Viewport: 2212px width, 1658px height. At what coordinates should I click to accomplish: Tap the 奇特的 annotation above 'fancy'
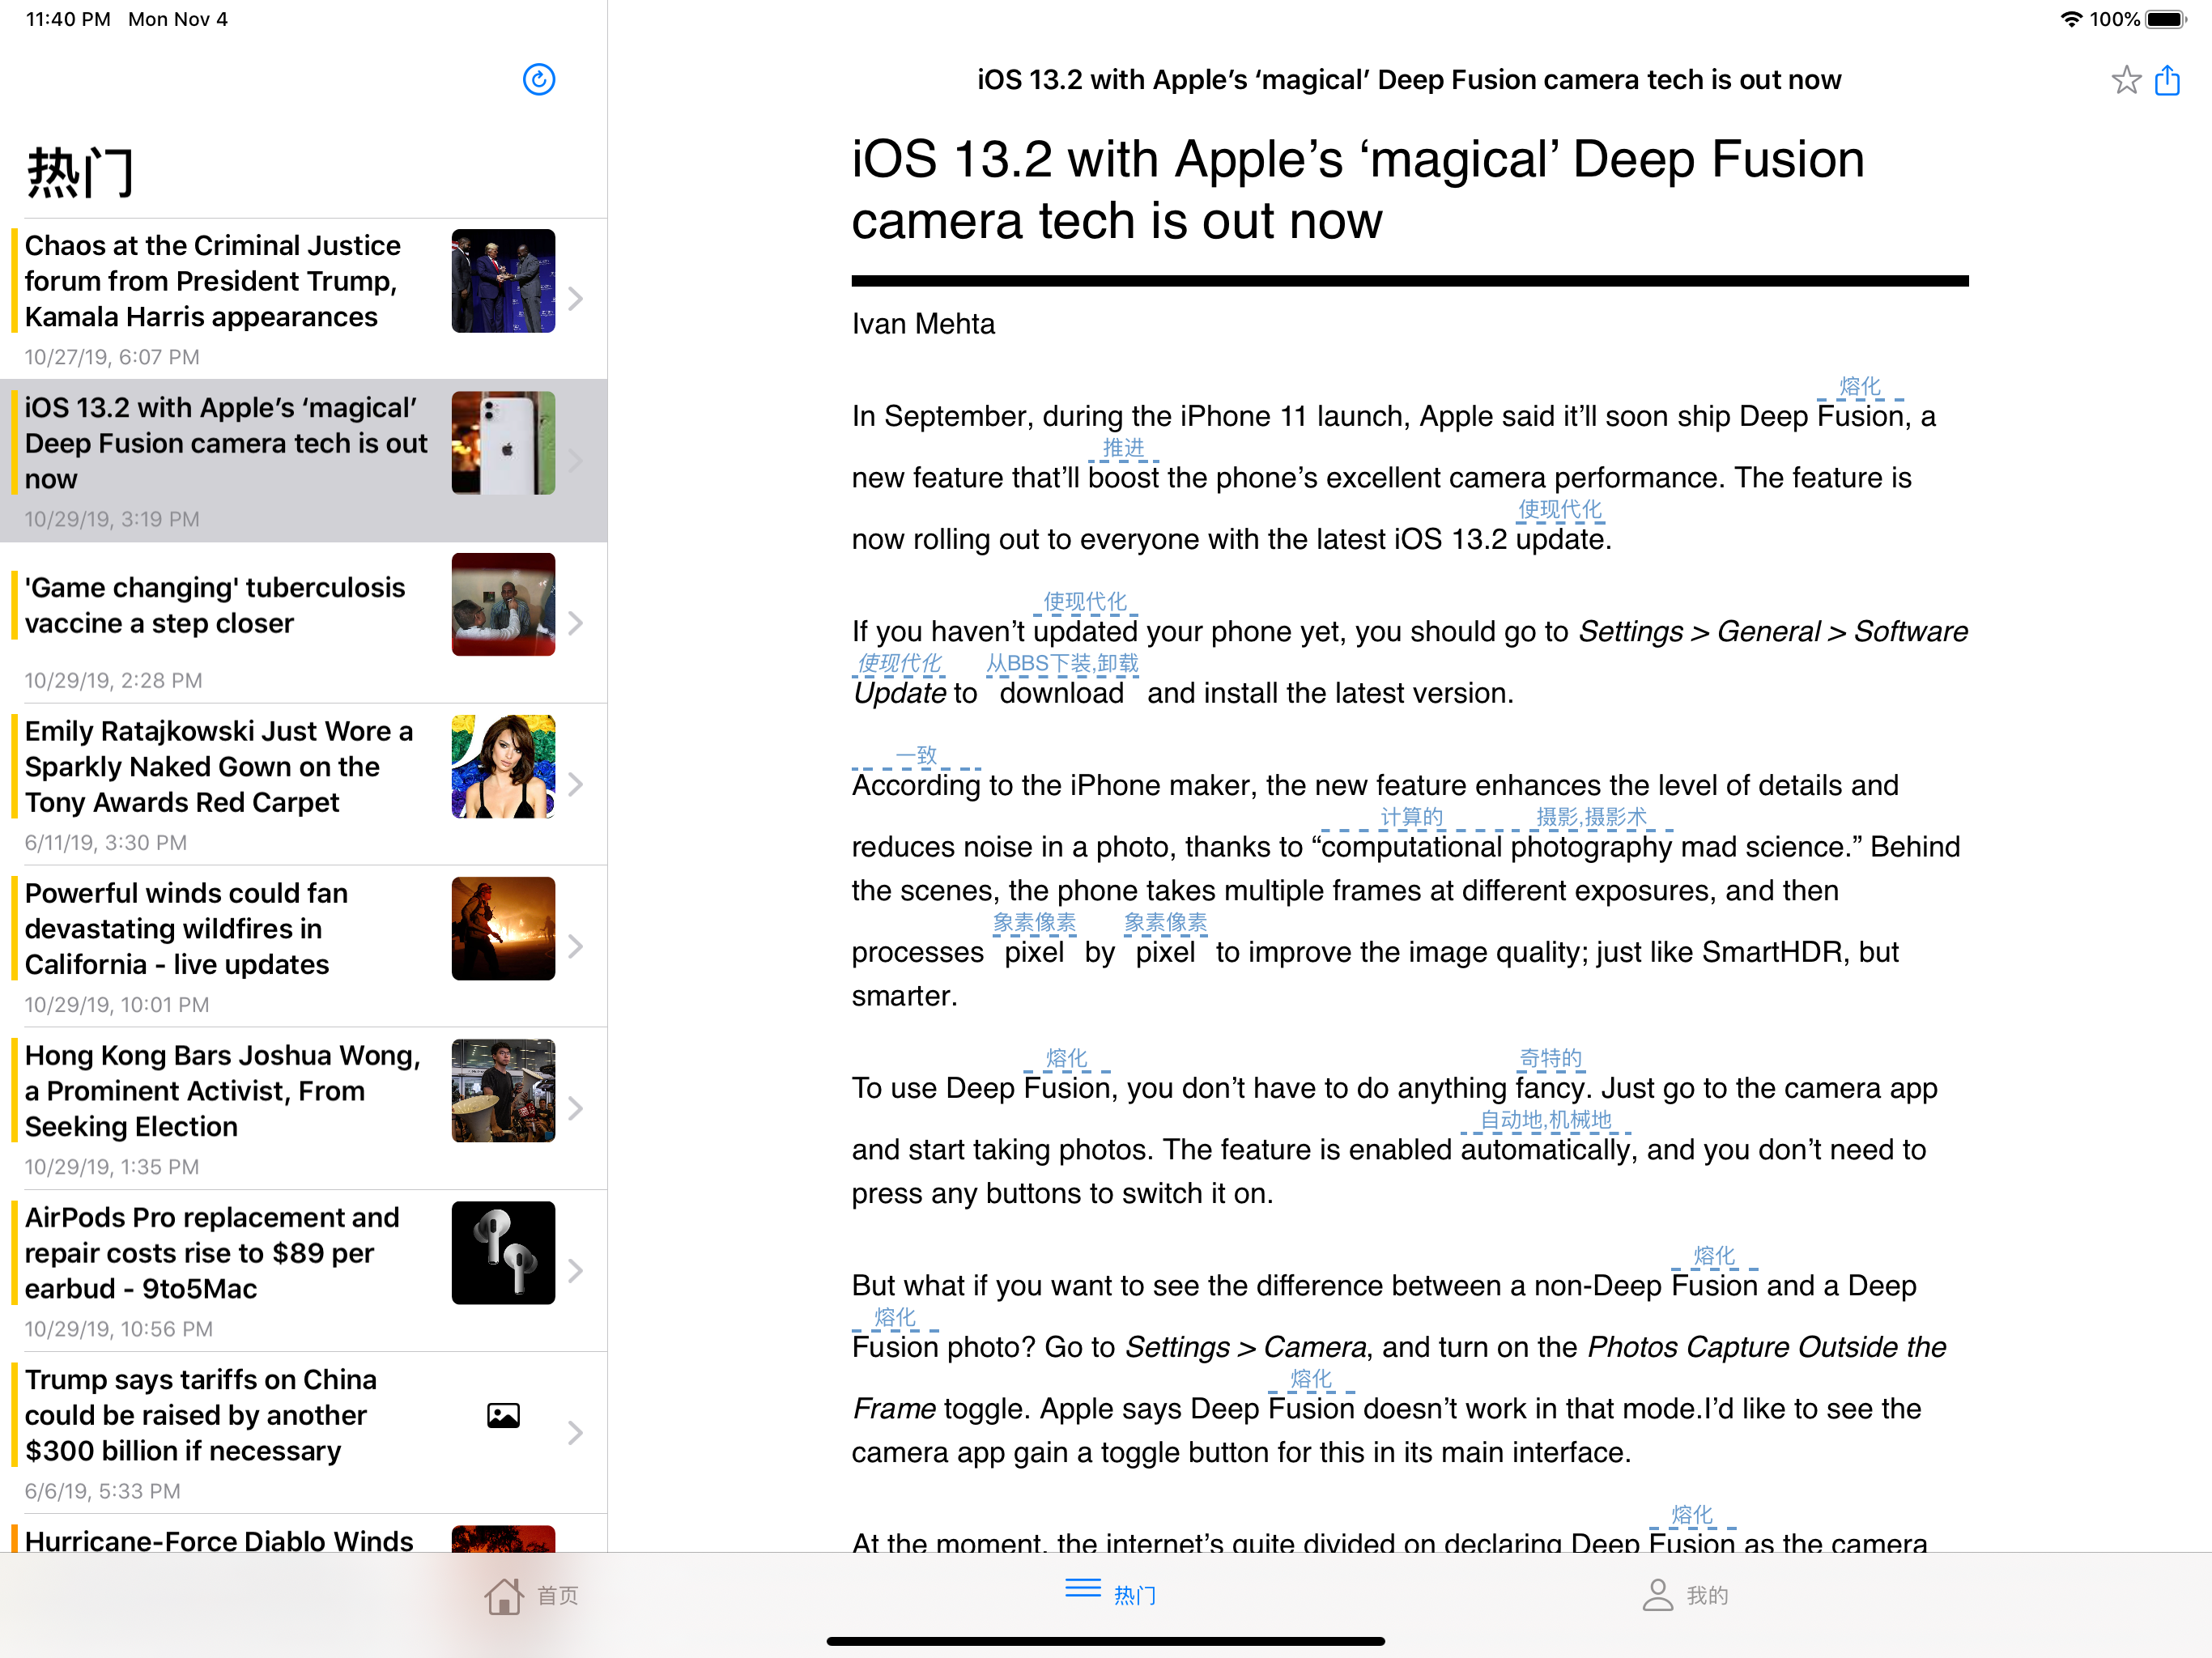[1551, 1058]
